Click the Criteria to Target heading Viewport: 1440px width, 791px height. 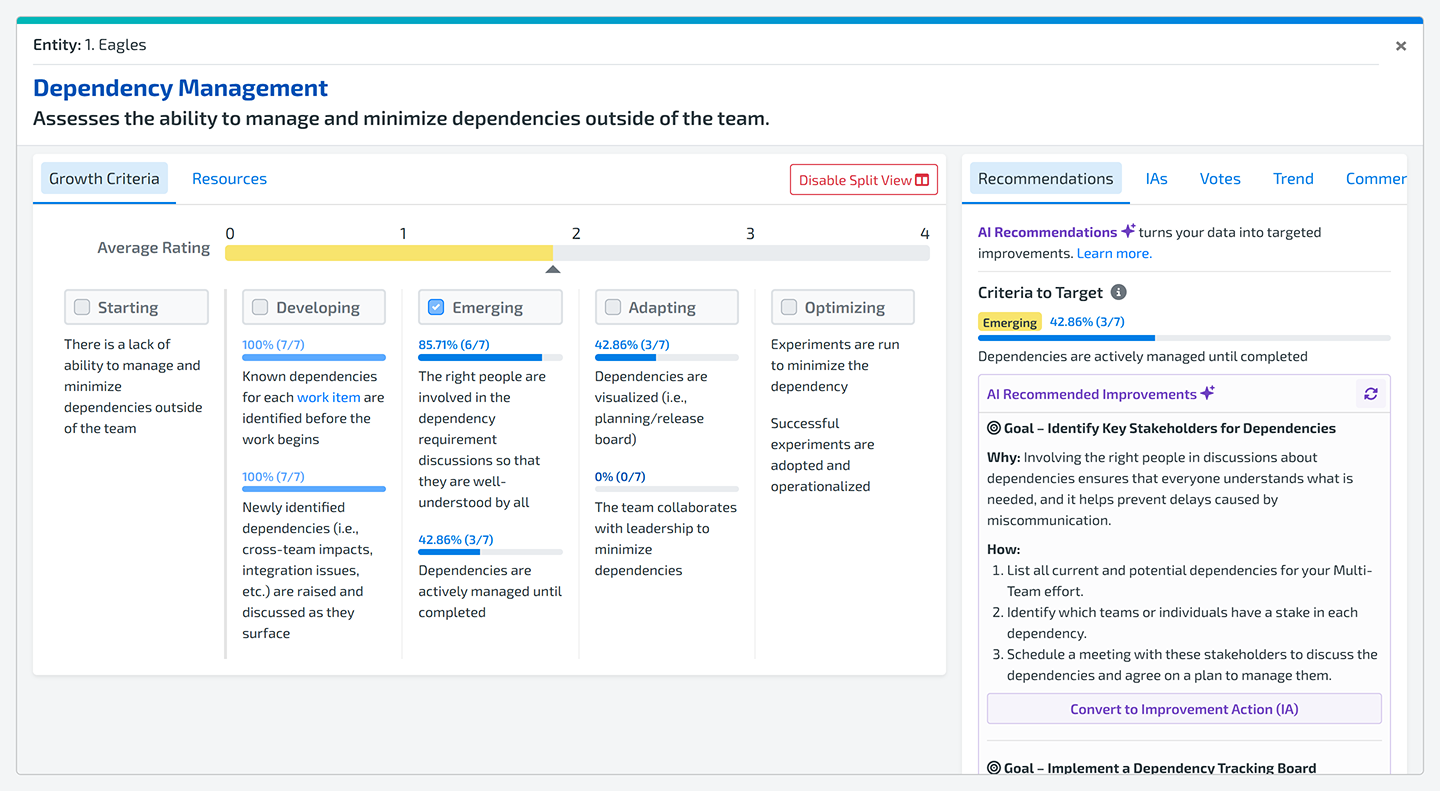[1040, 293]
